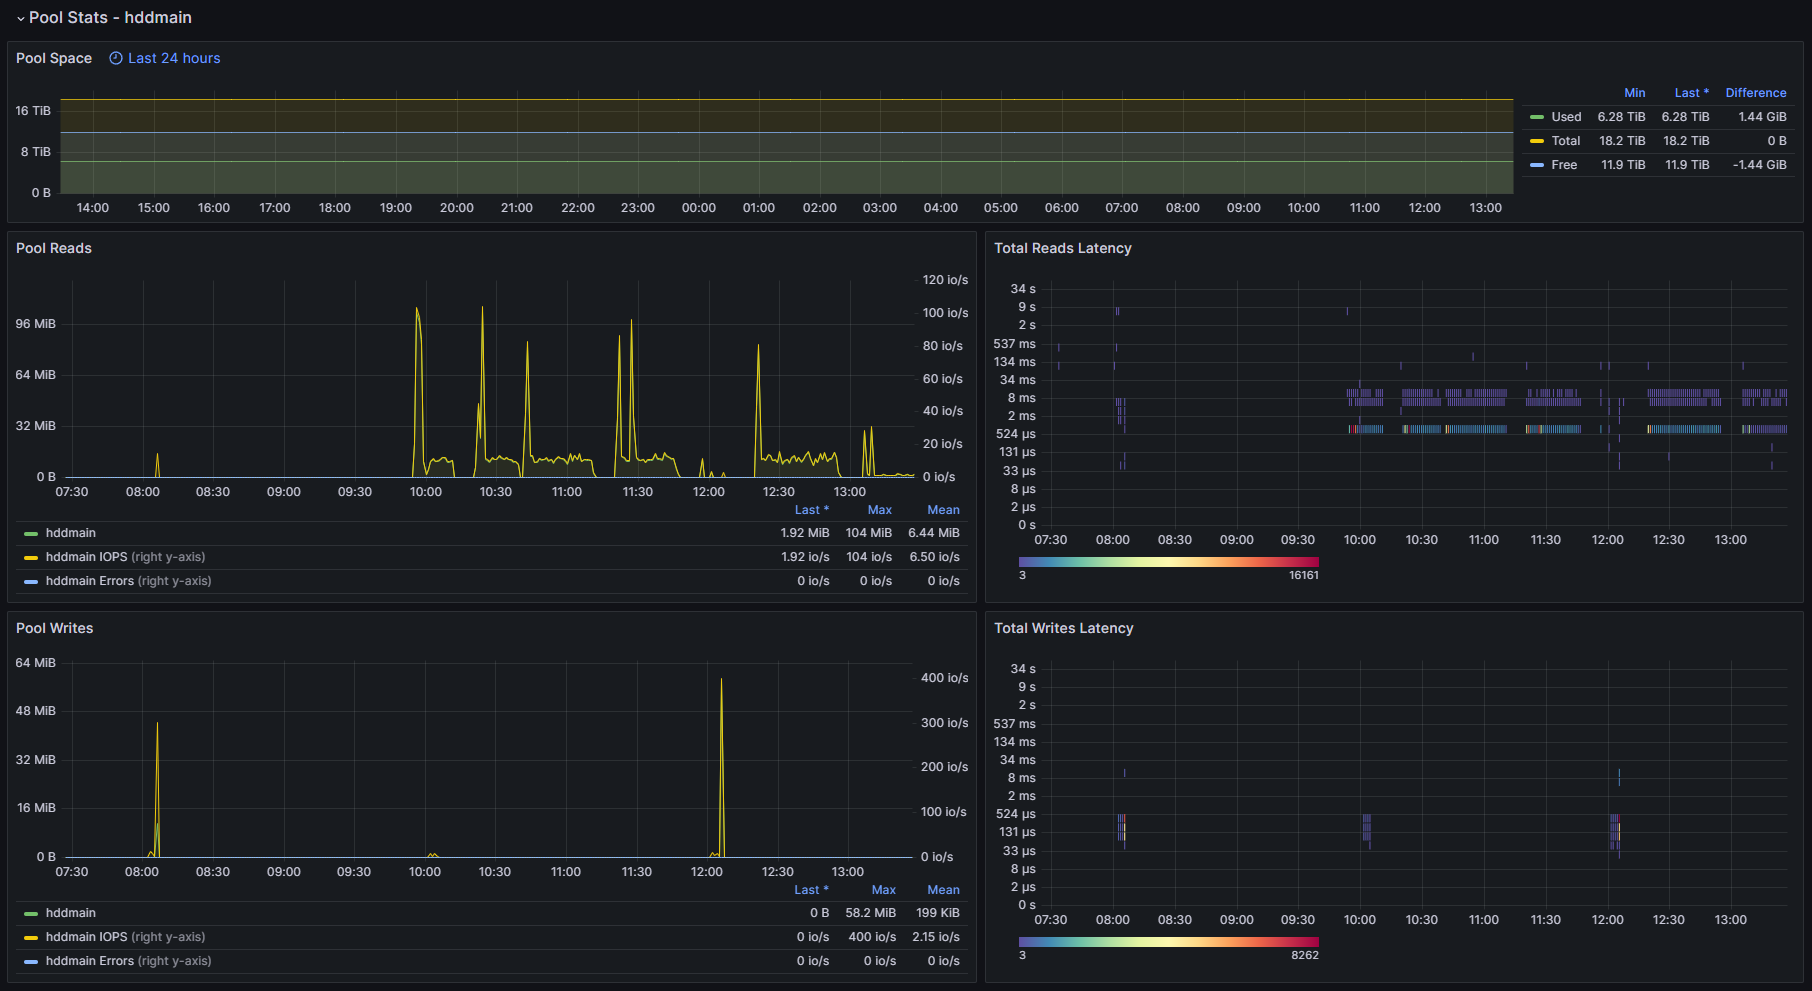Toggle the Used series in Pool Space legend
1812x991 pixels.
pos(1566,117)
